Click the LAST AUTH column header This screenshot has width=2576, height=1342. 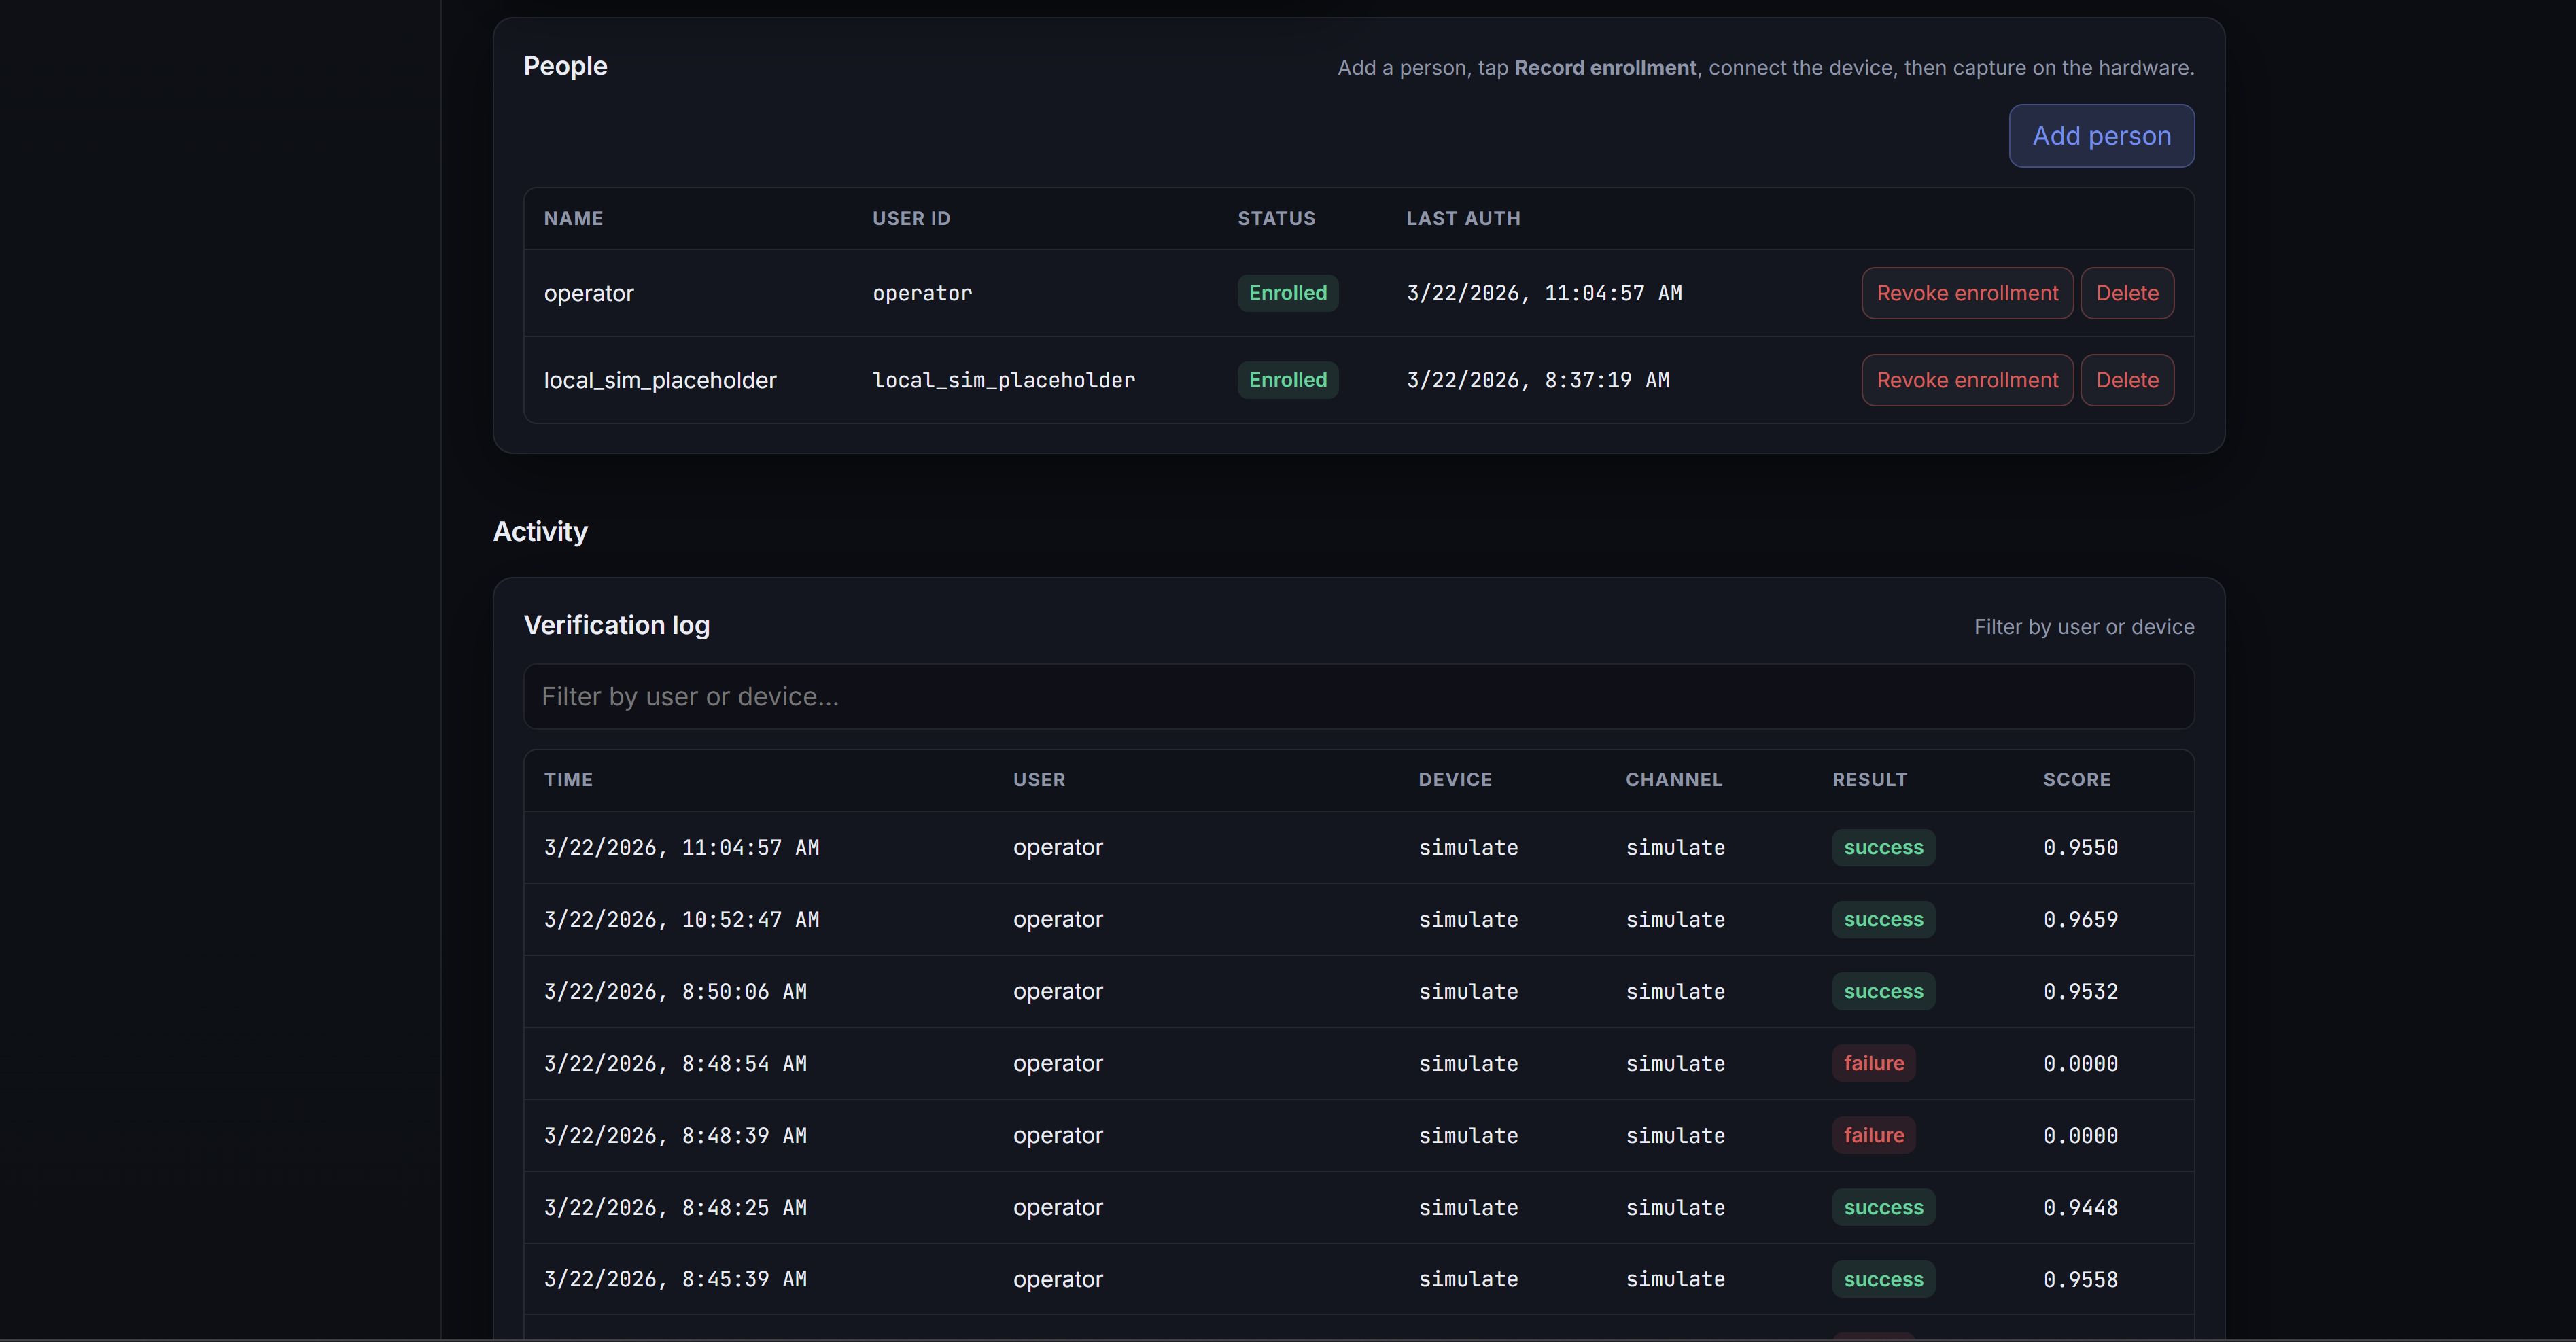1462,219
